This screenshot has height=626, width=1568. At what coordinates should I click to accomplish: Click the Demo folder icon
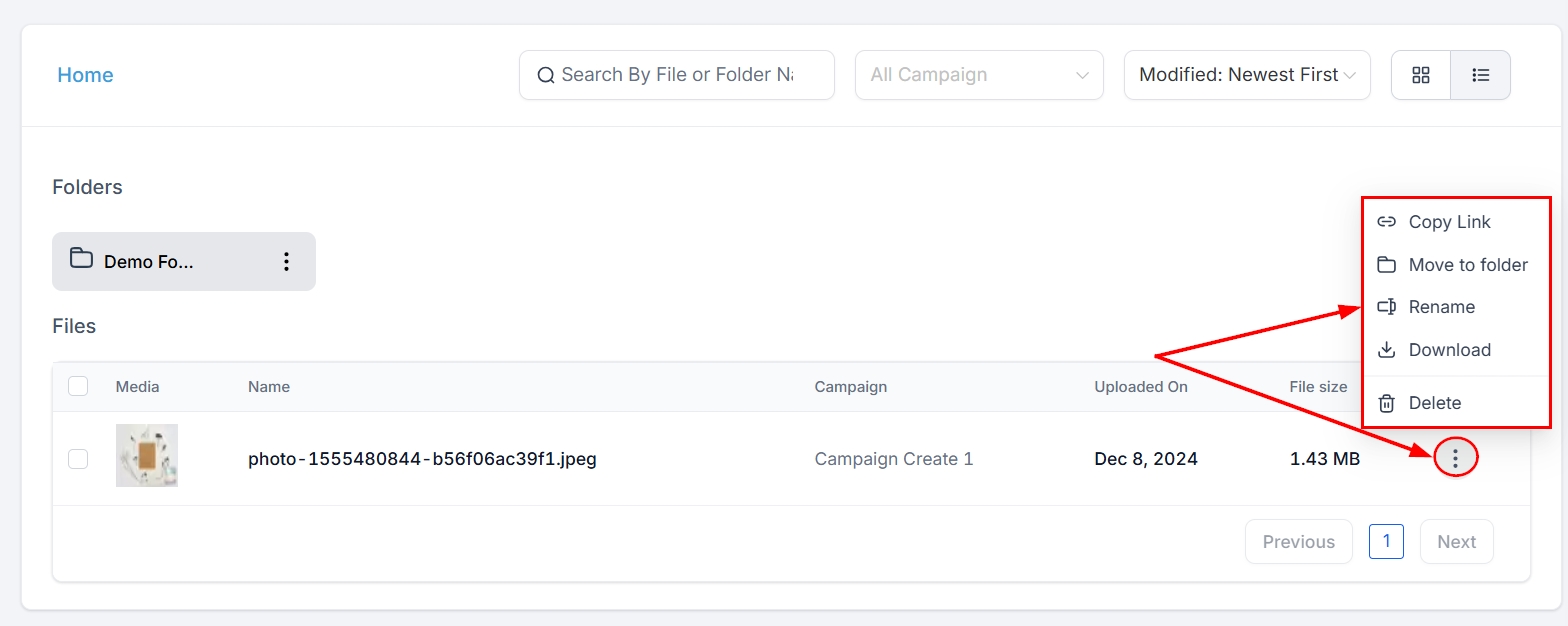pos(81,259)
